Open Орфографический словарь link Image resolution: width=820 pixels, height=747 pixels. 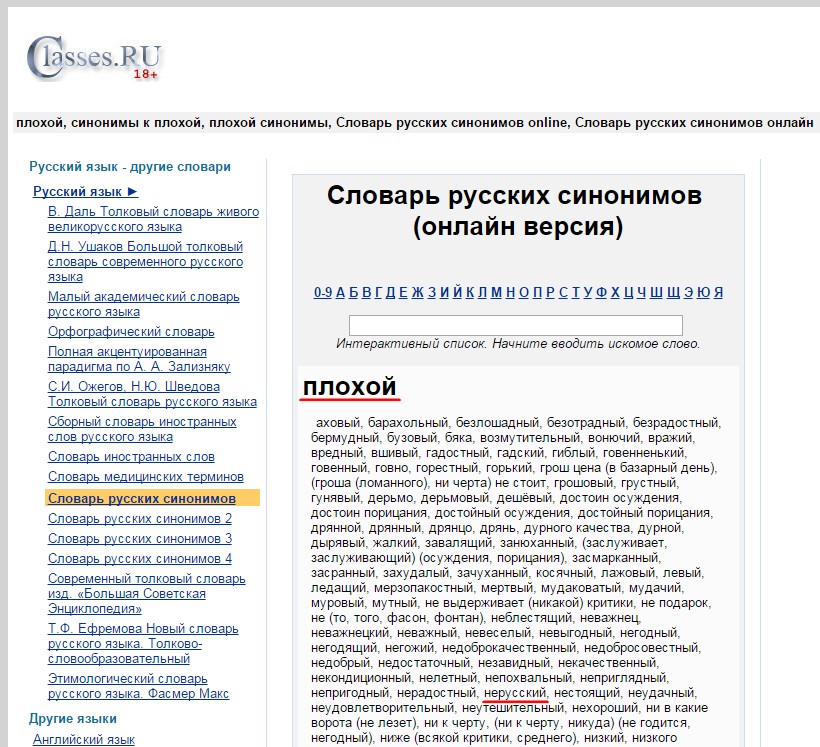point(131,331)
